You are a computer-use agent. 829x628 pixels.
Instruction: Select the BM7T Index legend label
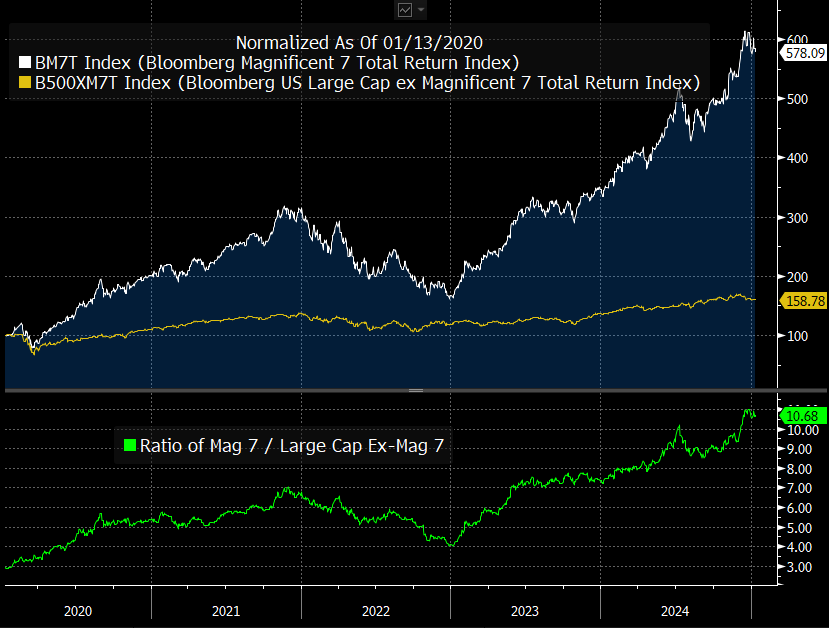[x=277, y=63]
